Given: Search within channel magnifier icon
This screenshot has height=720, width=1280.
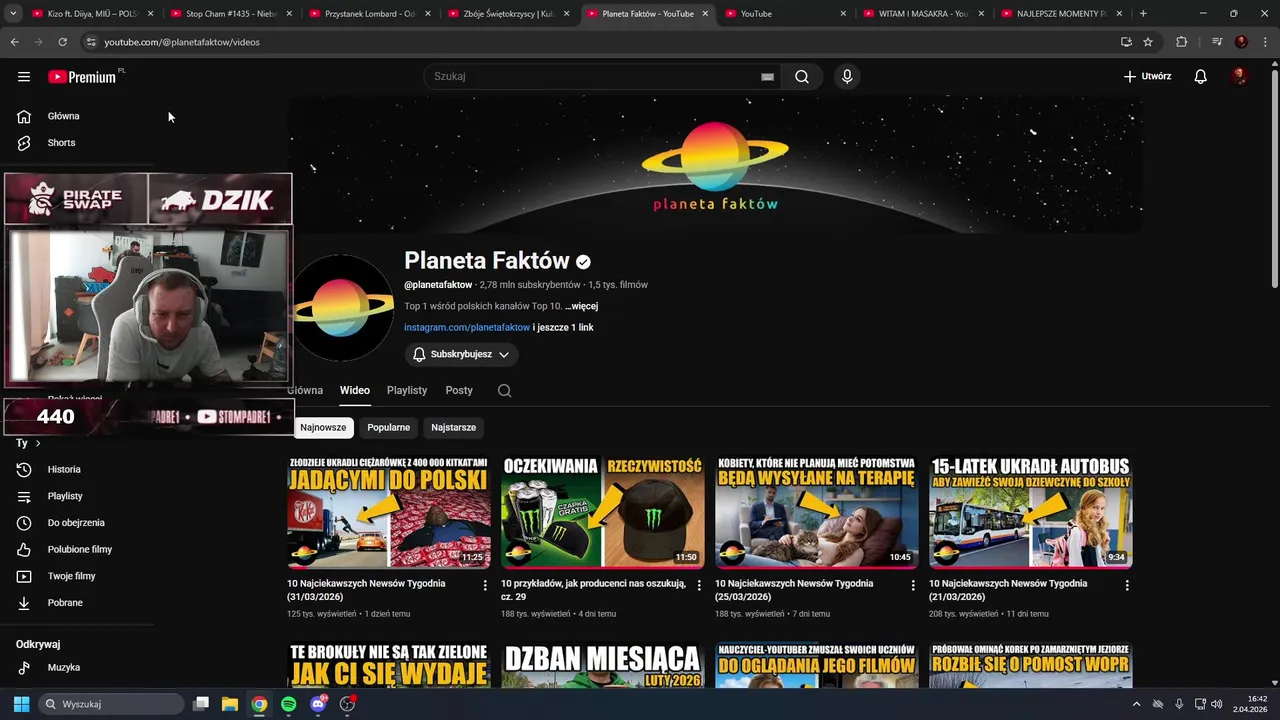Looking at the screenshot, I should (504, 391).
